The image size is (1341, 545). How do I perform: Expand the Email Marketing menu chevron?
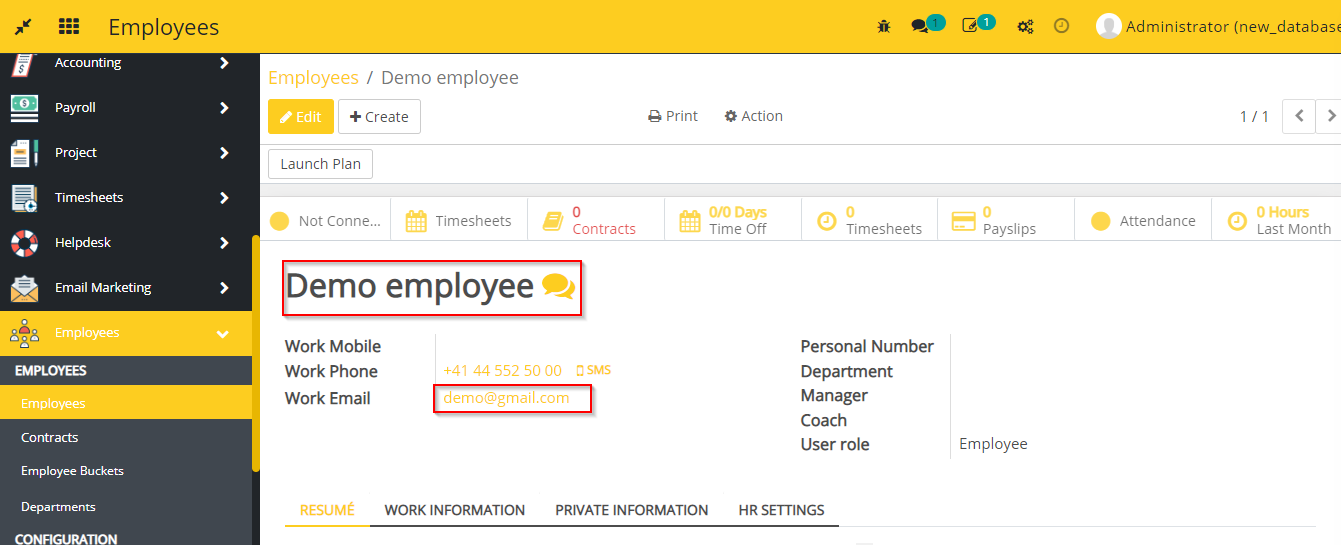[x=224, y=288]
